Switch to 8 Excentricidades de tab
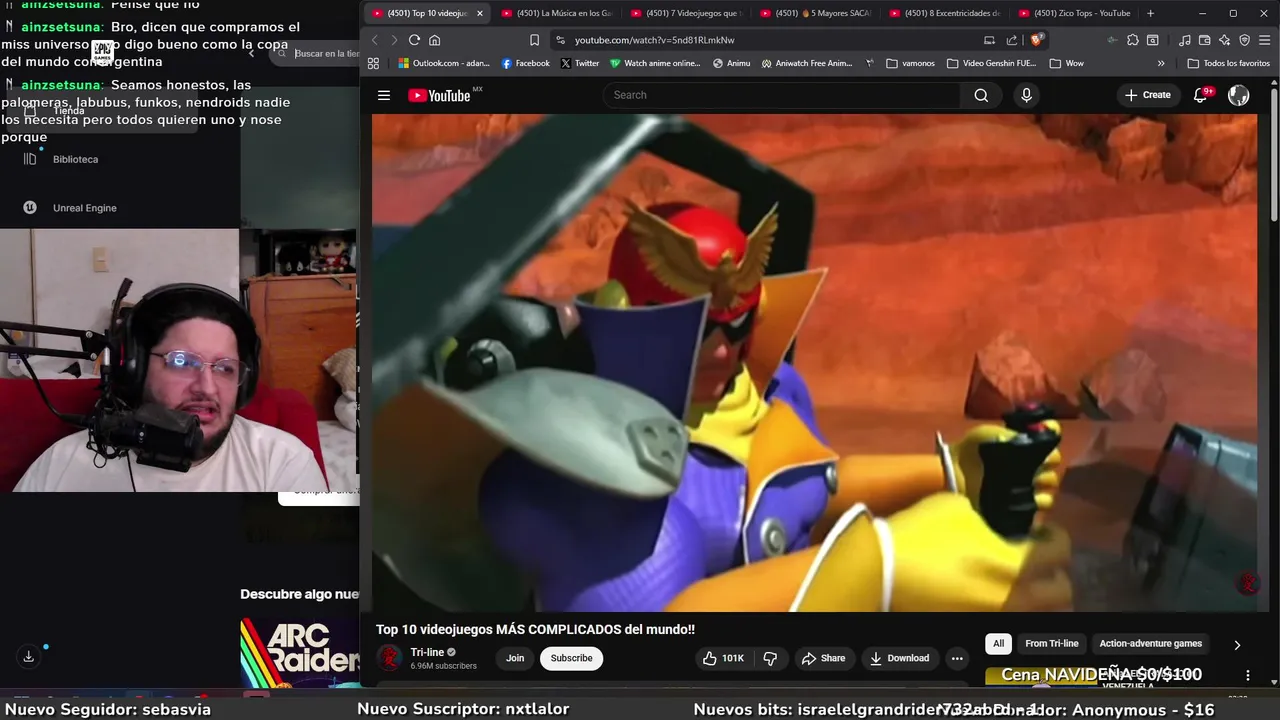Screen dimensions: 1280x720 point(945,13)
